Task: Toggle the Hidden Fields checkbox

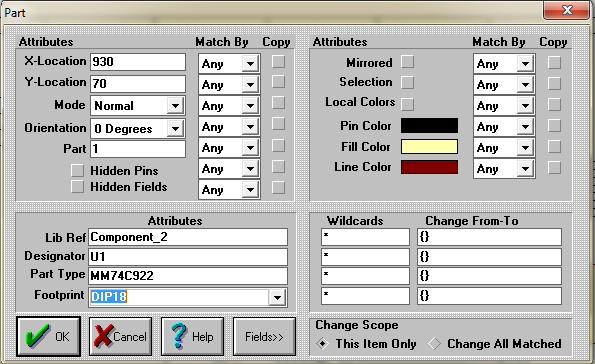Action: point(77,186)
